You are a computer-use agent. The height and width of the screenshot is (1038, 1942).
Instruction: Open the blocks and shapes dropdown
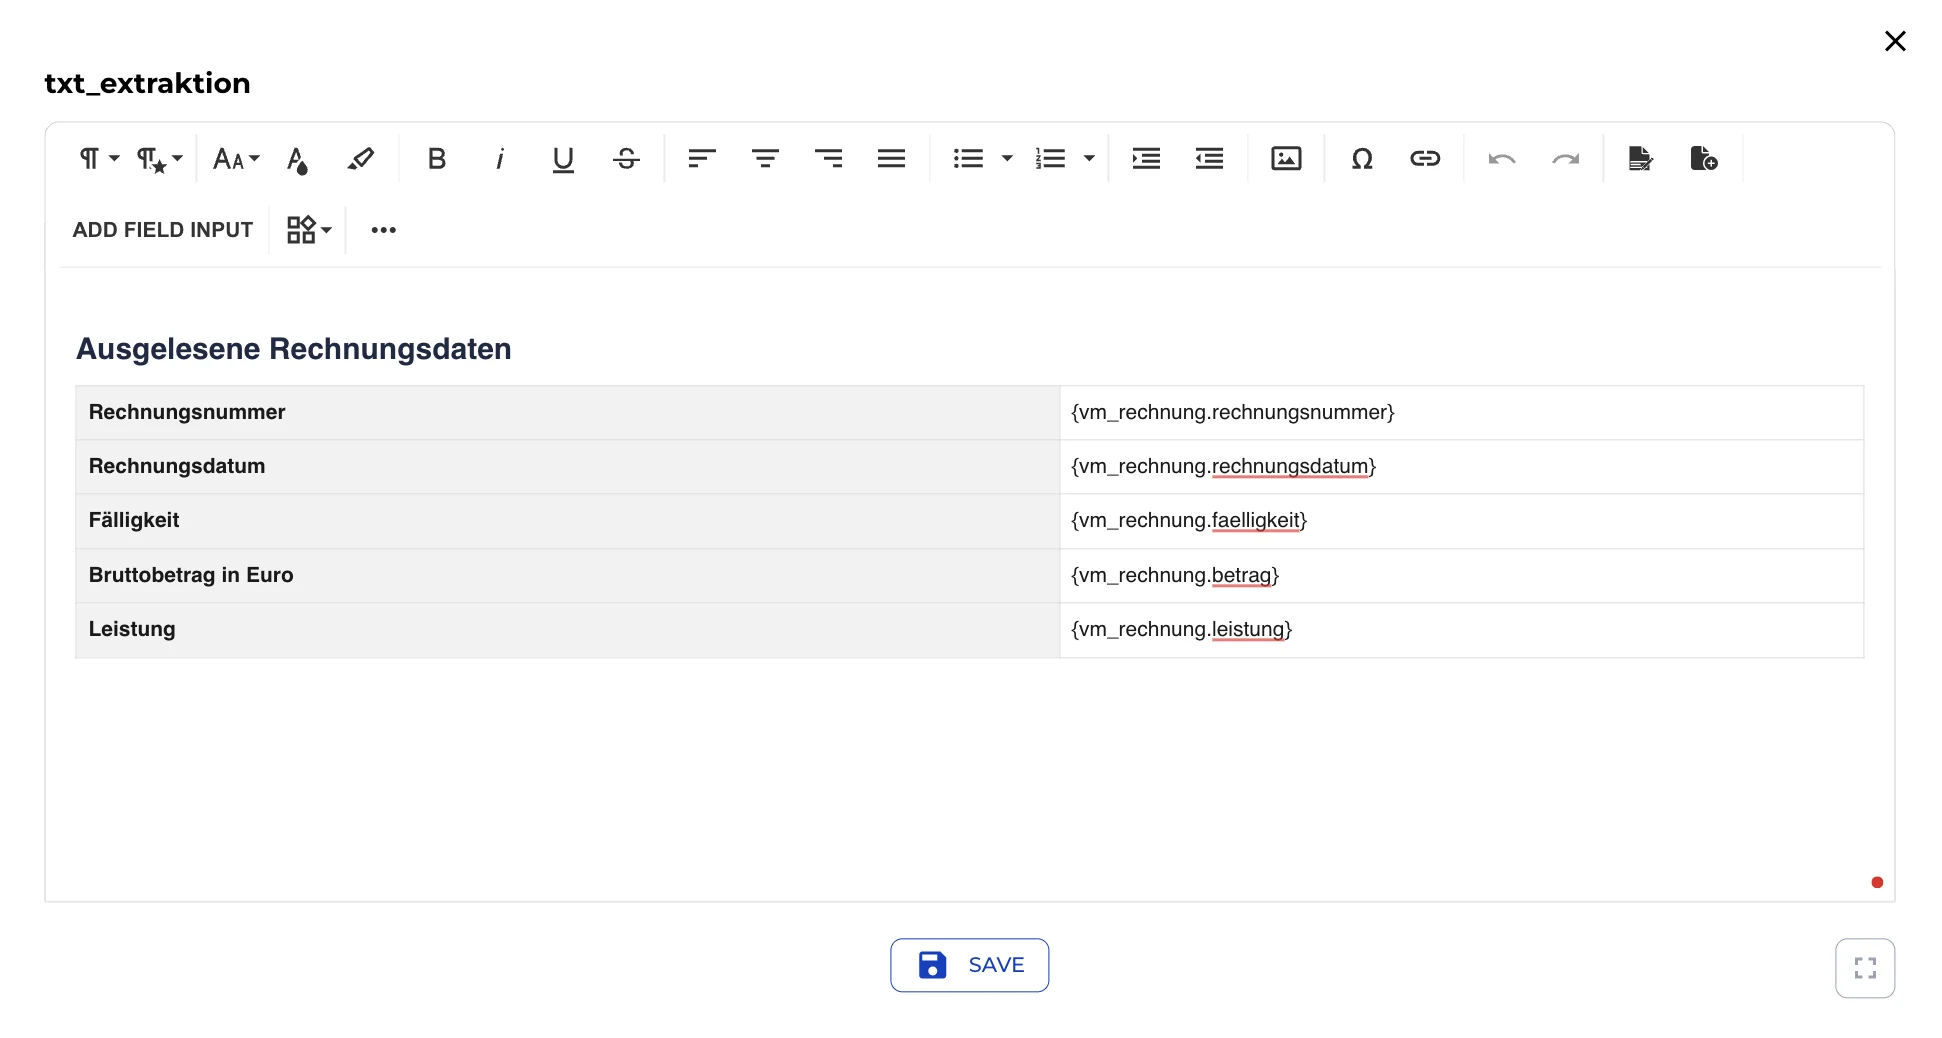tap(308, 230)
